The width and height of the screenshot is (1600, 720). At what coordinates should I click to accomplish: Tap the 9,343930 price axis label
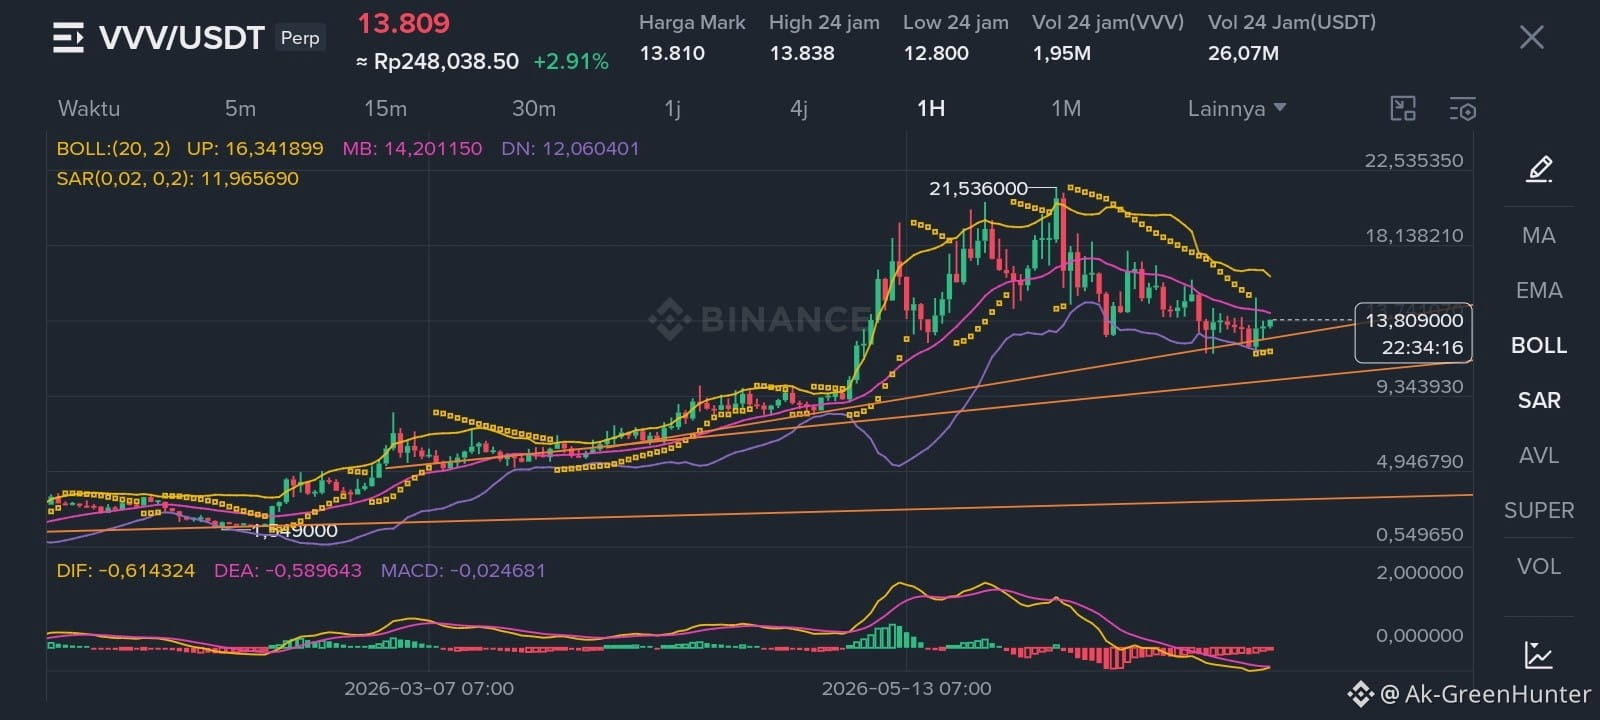1419,386
